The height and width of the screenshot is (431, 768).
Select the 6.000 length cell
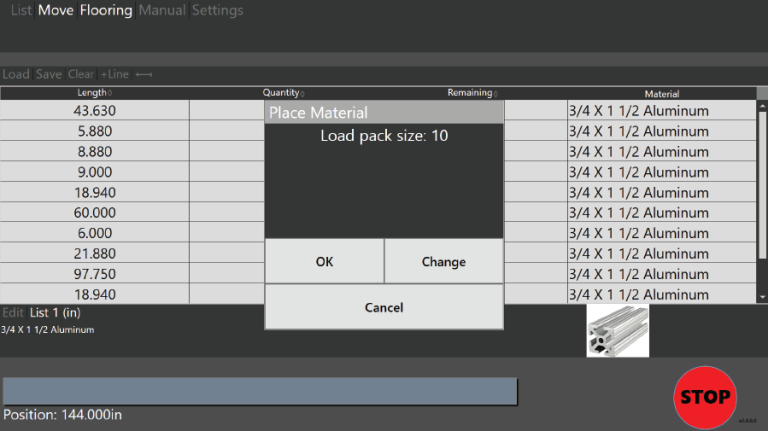[95, 234]
